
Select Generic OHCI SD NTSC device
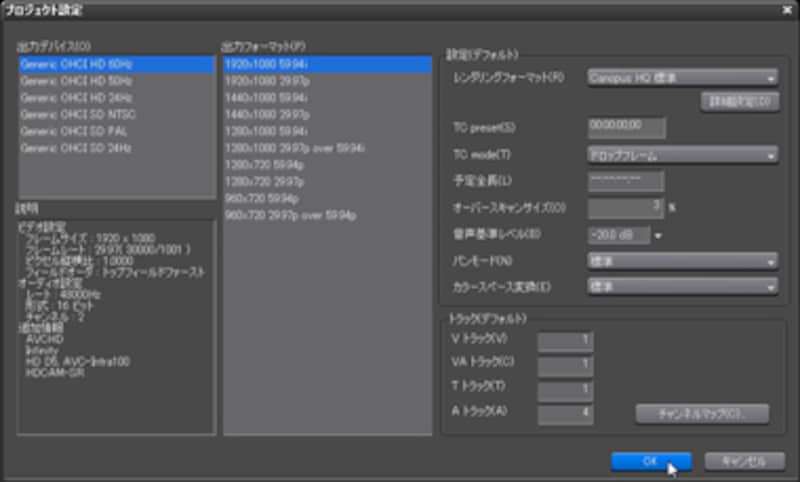click(x=117, y=115)
